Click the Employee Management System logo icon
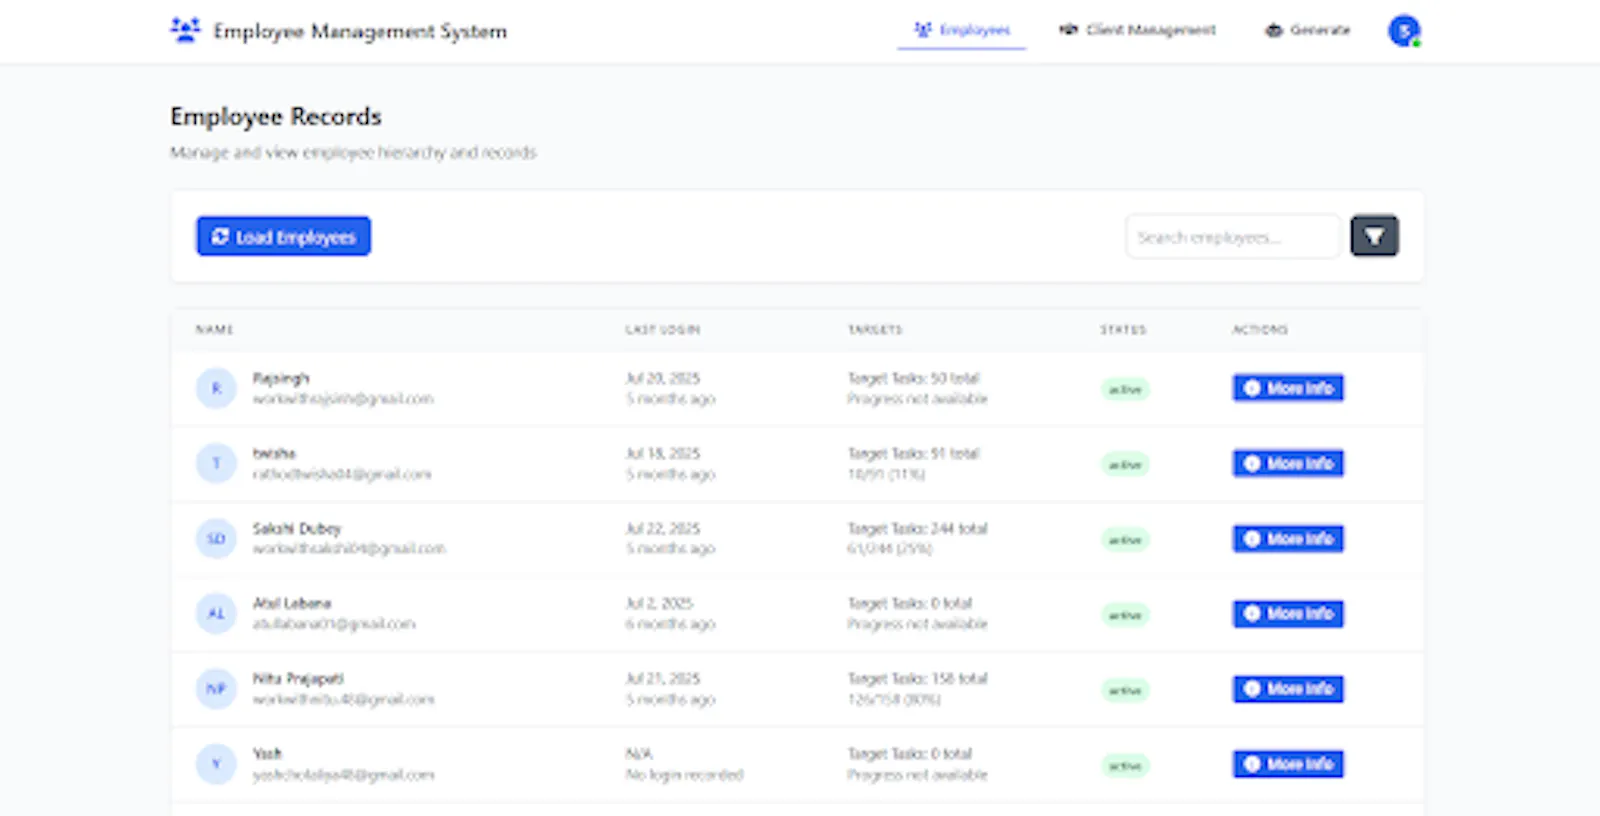The height and width of the screenshot is (816, 1600). [185, 30]
